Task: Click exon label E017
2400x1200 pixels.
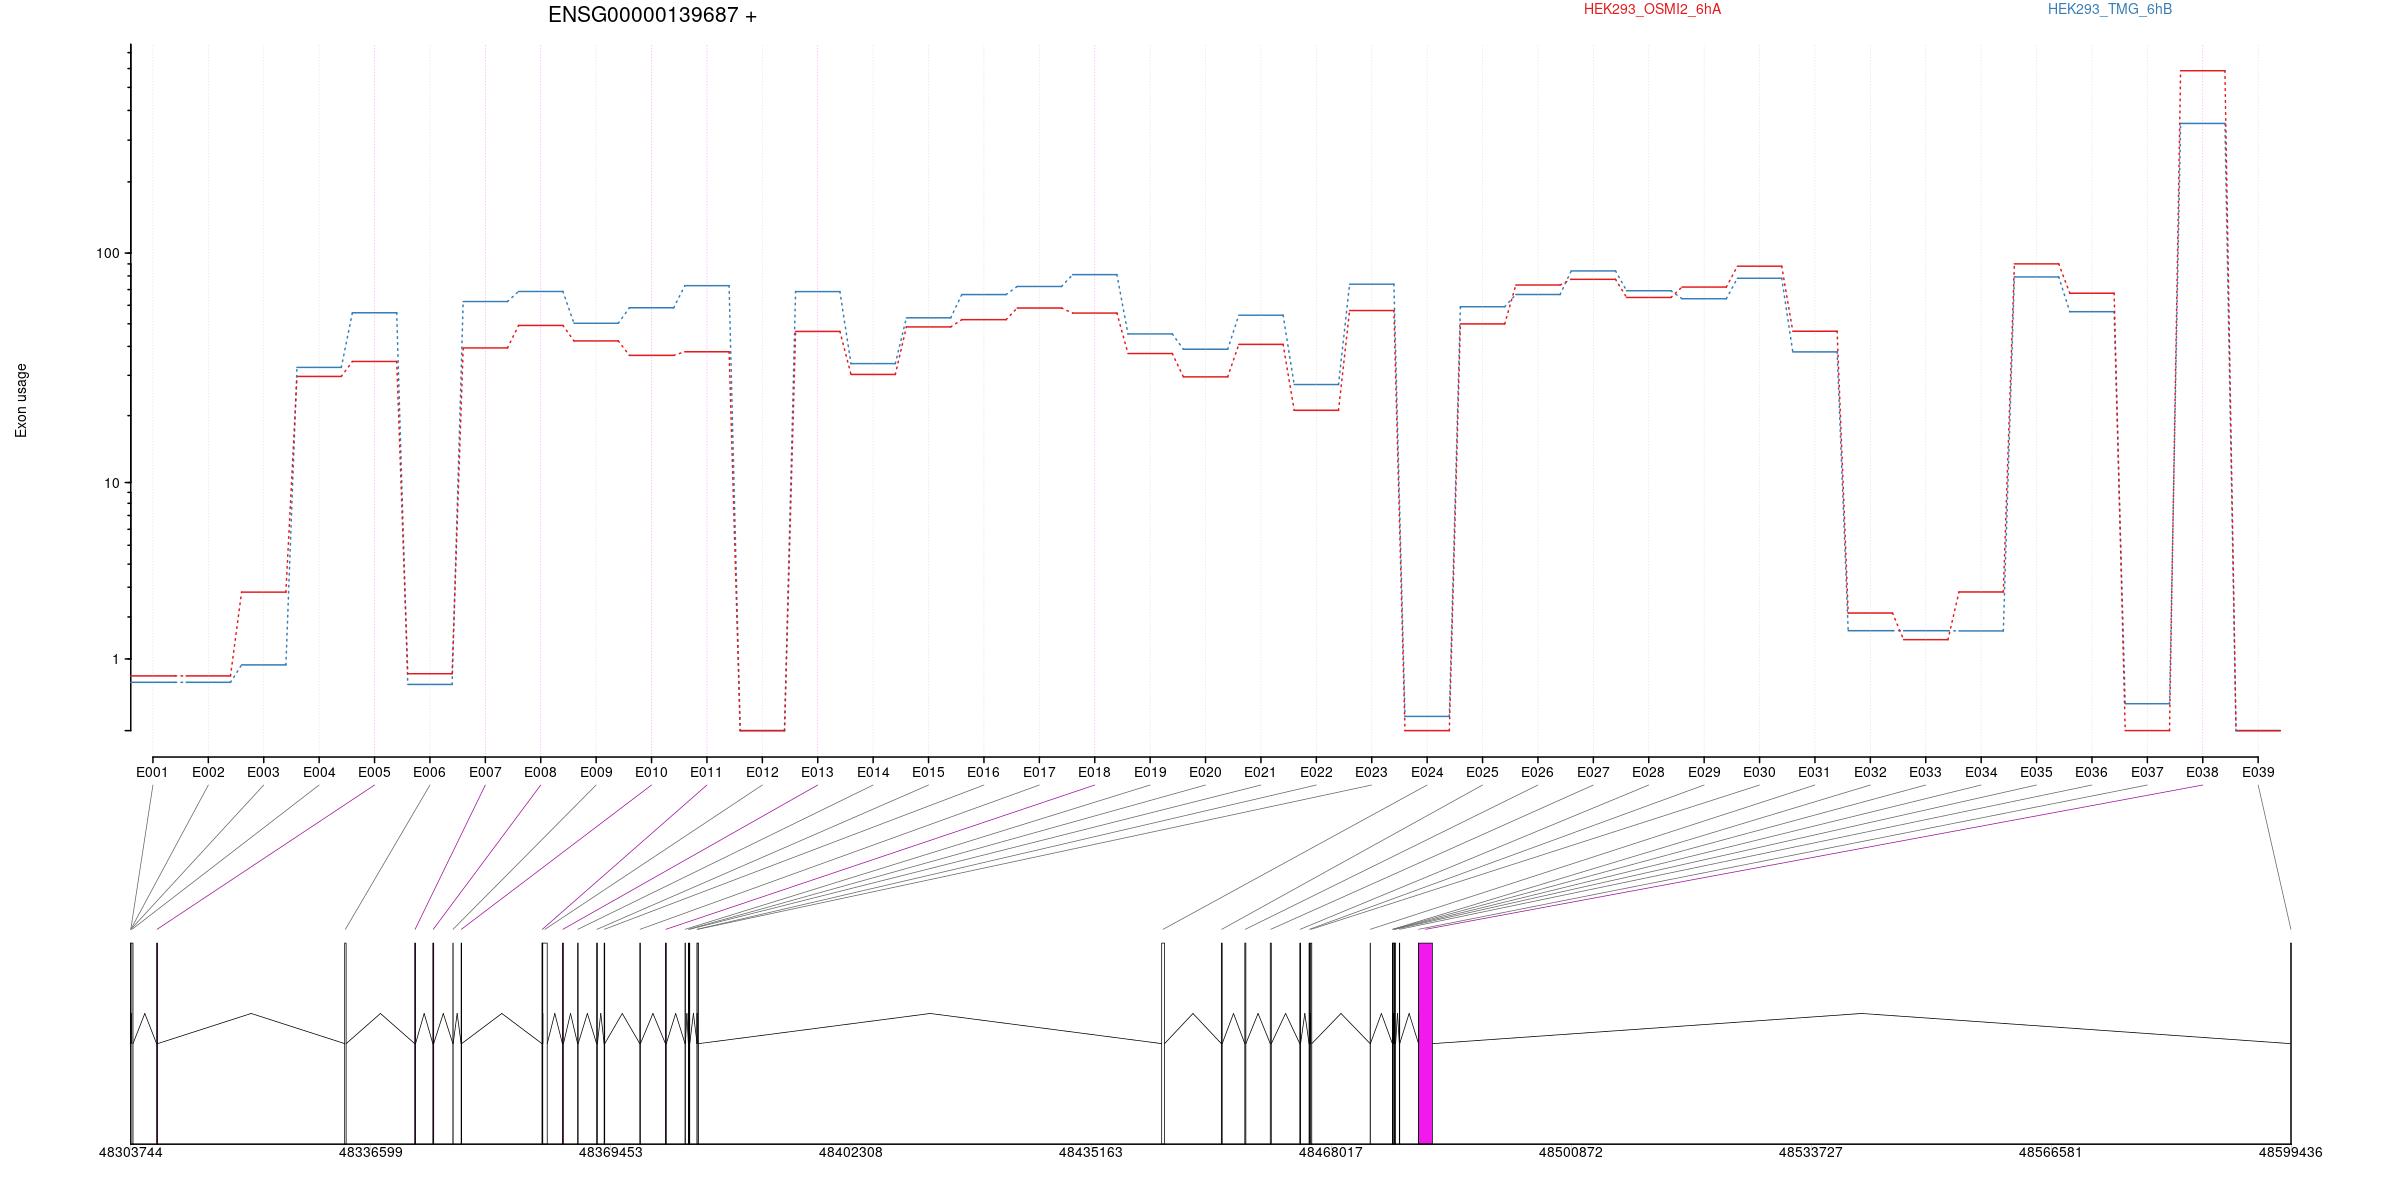Action: 1039,772
